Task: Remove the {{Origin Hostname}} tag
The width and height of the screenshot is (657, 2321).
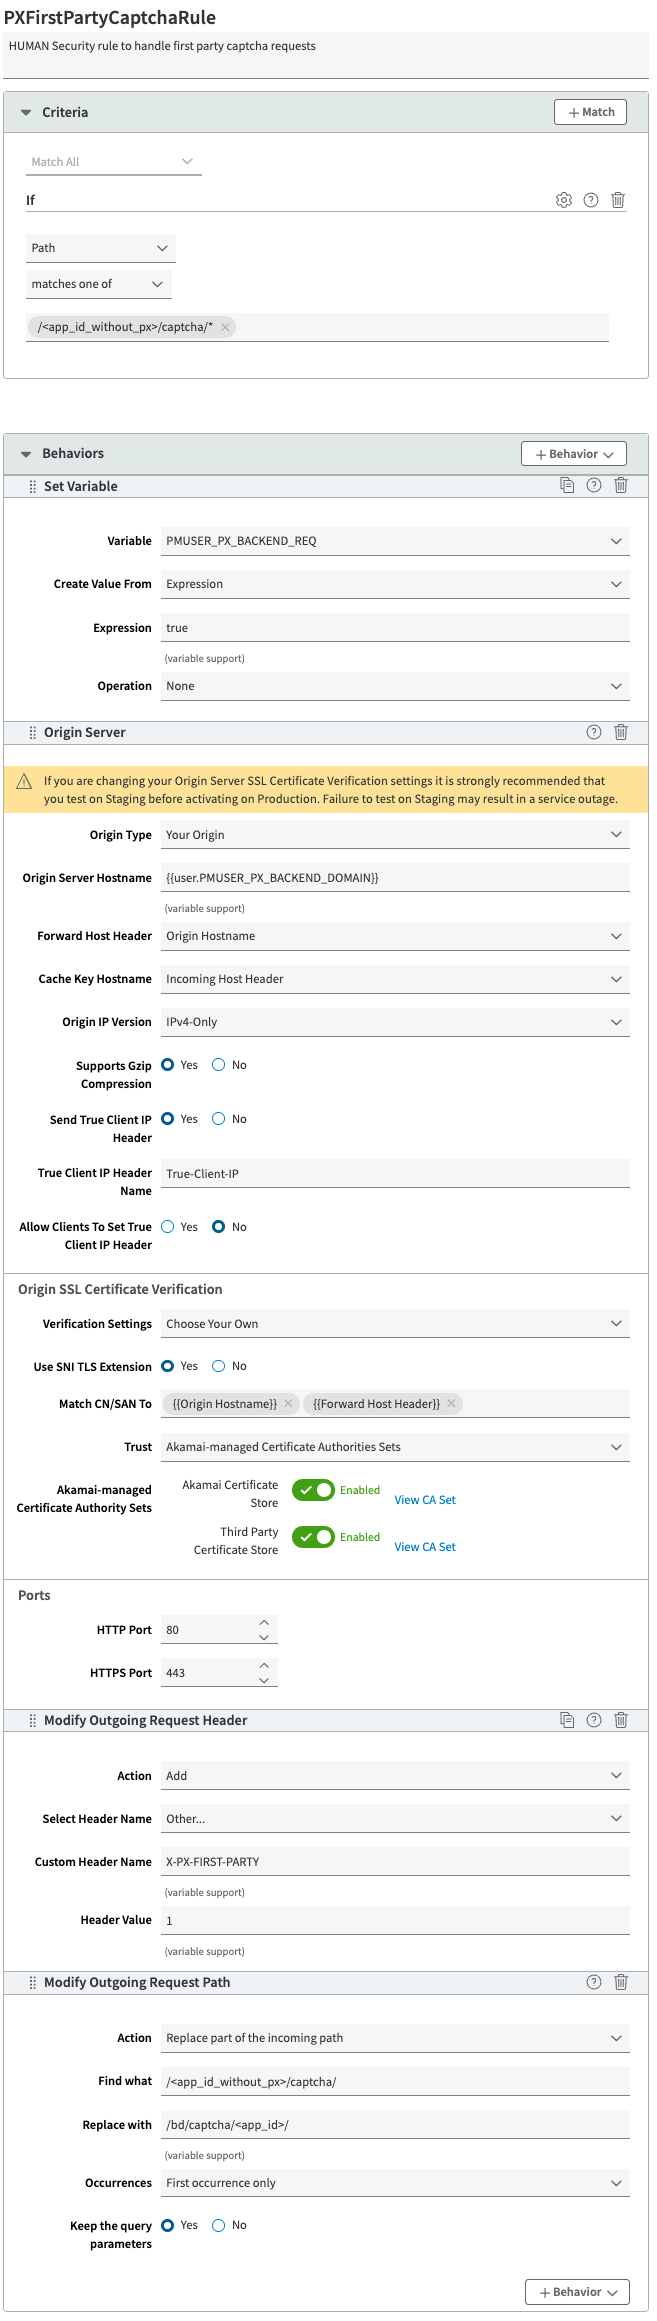Action: coord(289,1404)
